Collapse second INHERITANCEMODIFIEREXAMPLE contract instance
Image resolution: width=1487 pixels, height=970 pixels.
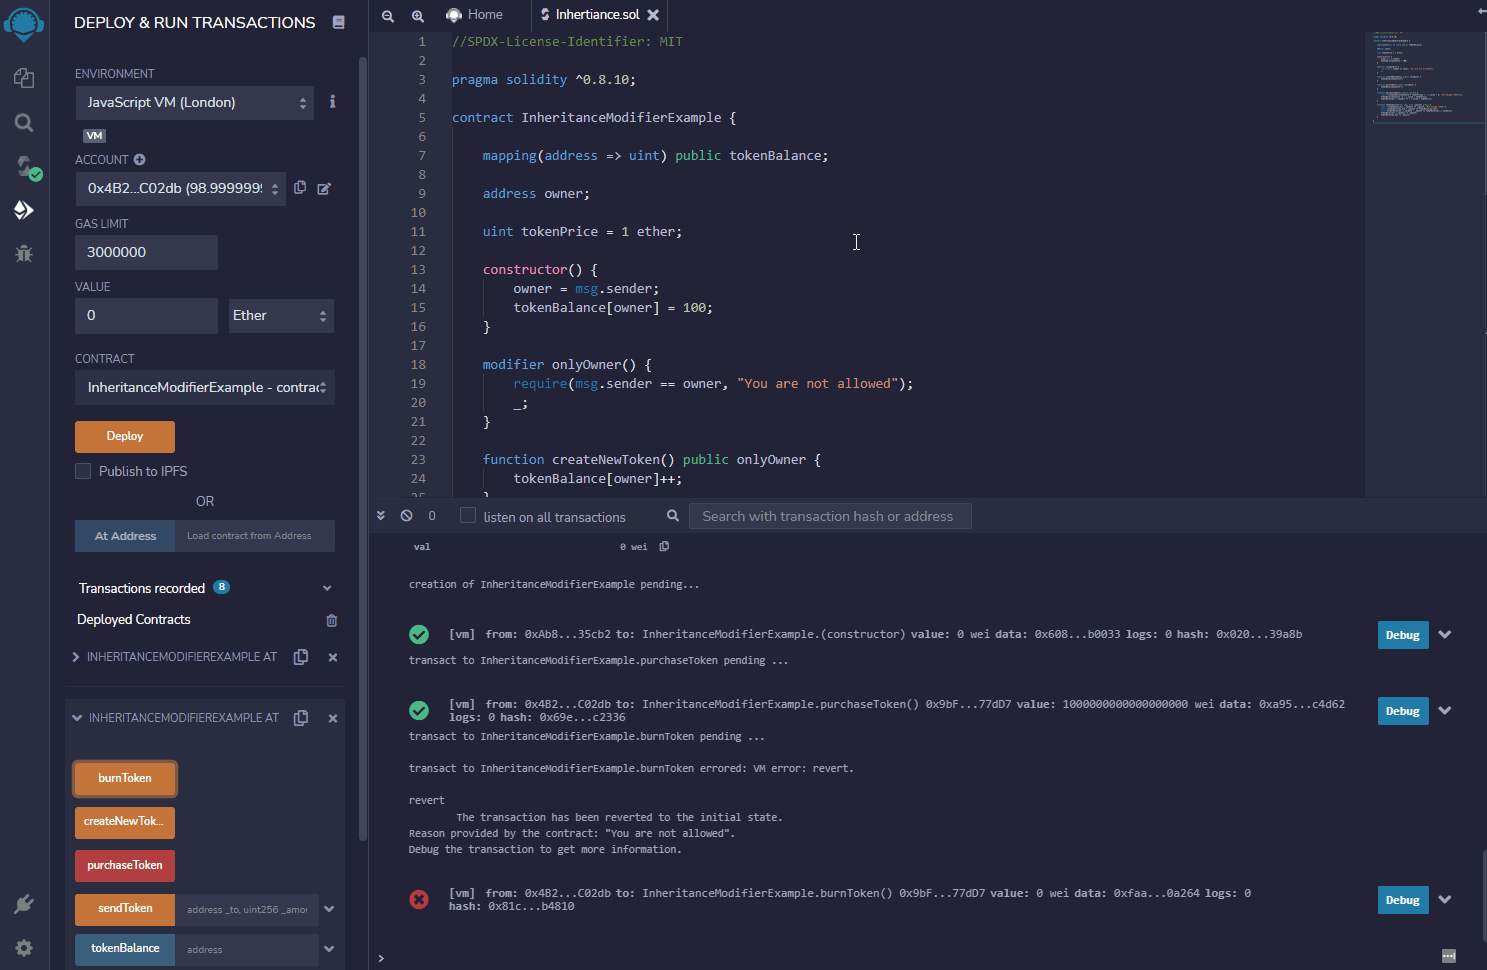(x=77, y=718)
